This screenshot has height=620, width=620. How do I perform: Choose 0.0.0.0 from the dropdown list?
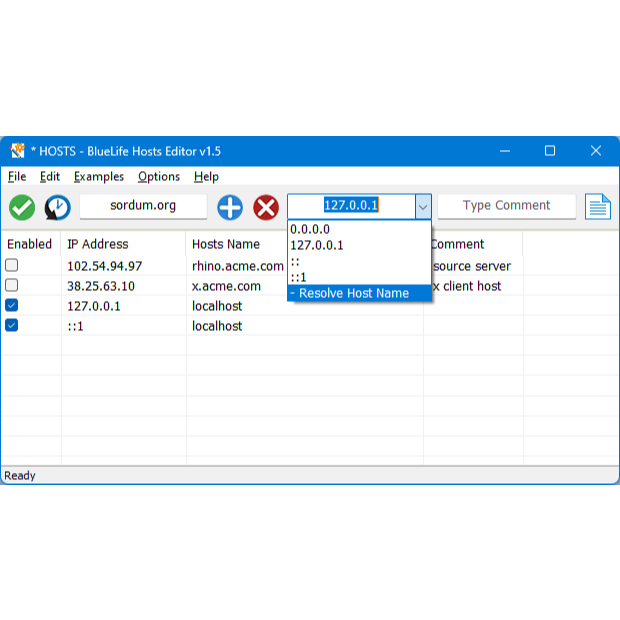pyautogui.click(x=359, y=229)
